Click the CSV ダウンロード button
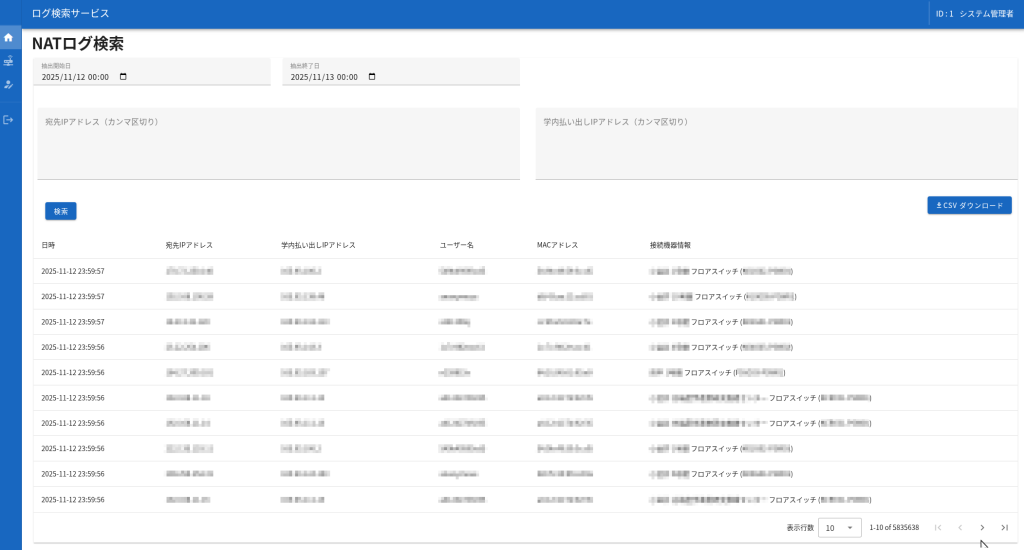 [x=969, y=205]
